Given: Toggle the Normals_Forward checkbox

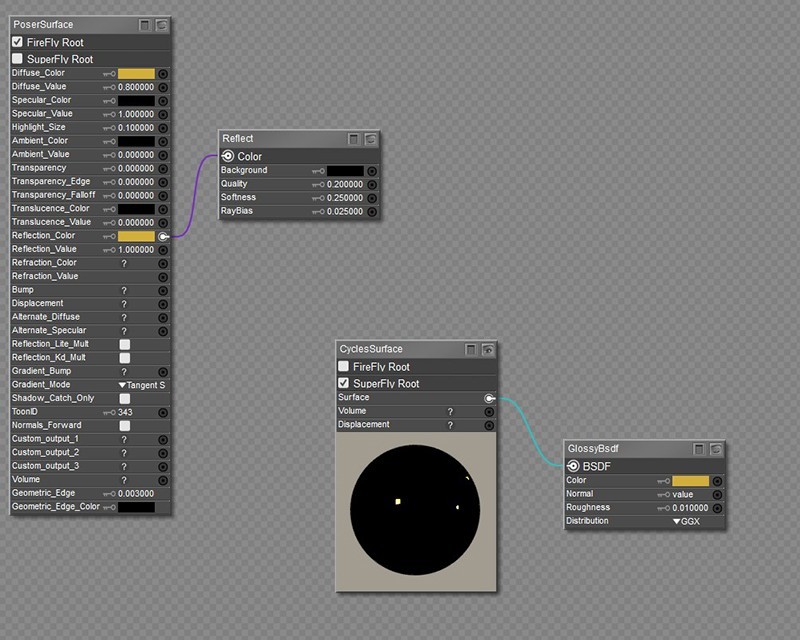Looking at the screenshot, I should click(x=124, y=426).
